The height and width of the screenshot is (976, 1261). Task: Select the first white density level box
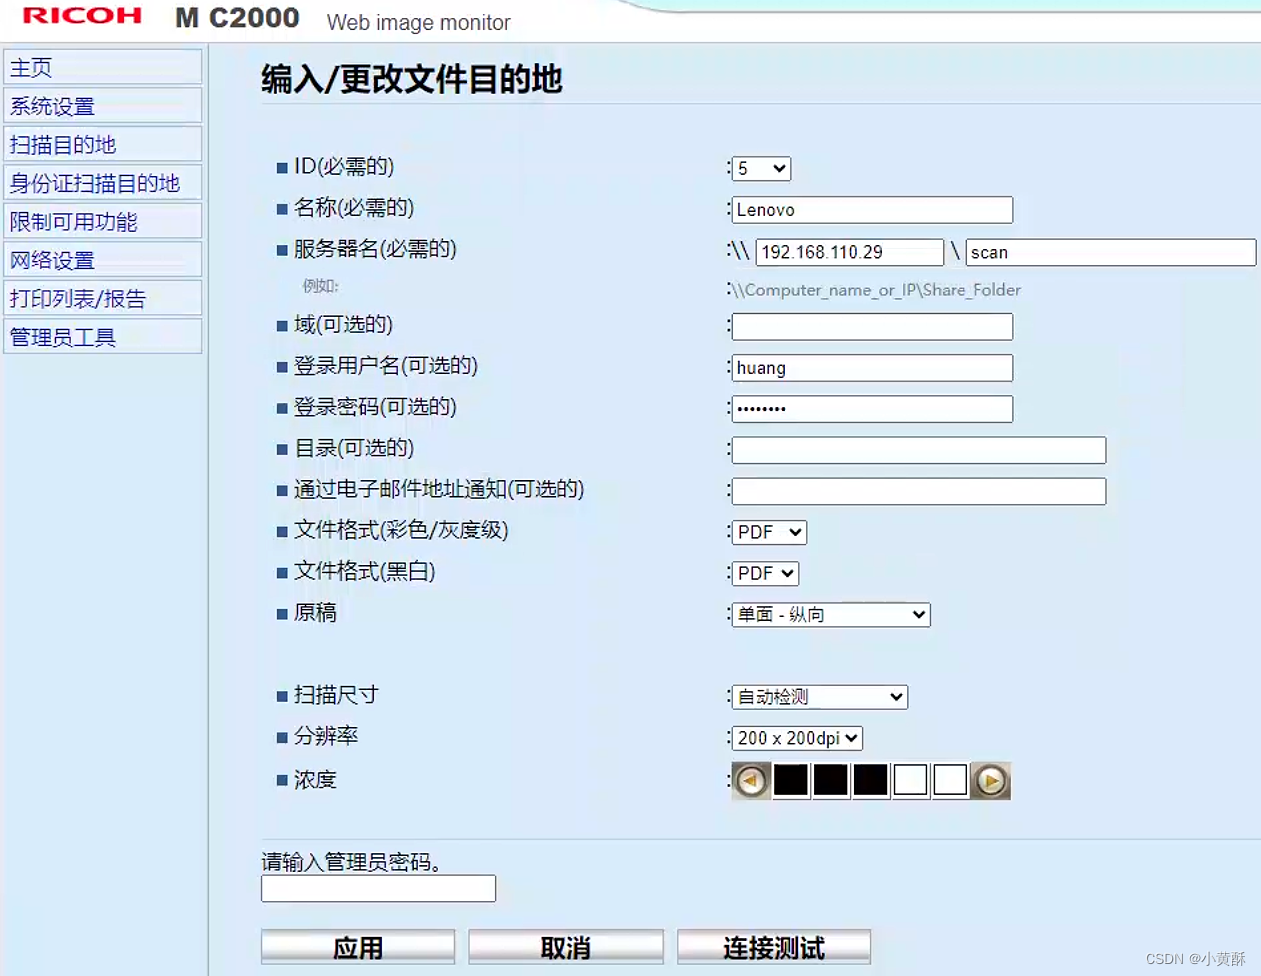pos(910,780)
